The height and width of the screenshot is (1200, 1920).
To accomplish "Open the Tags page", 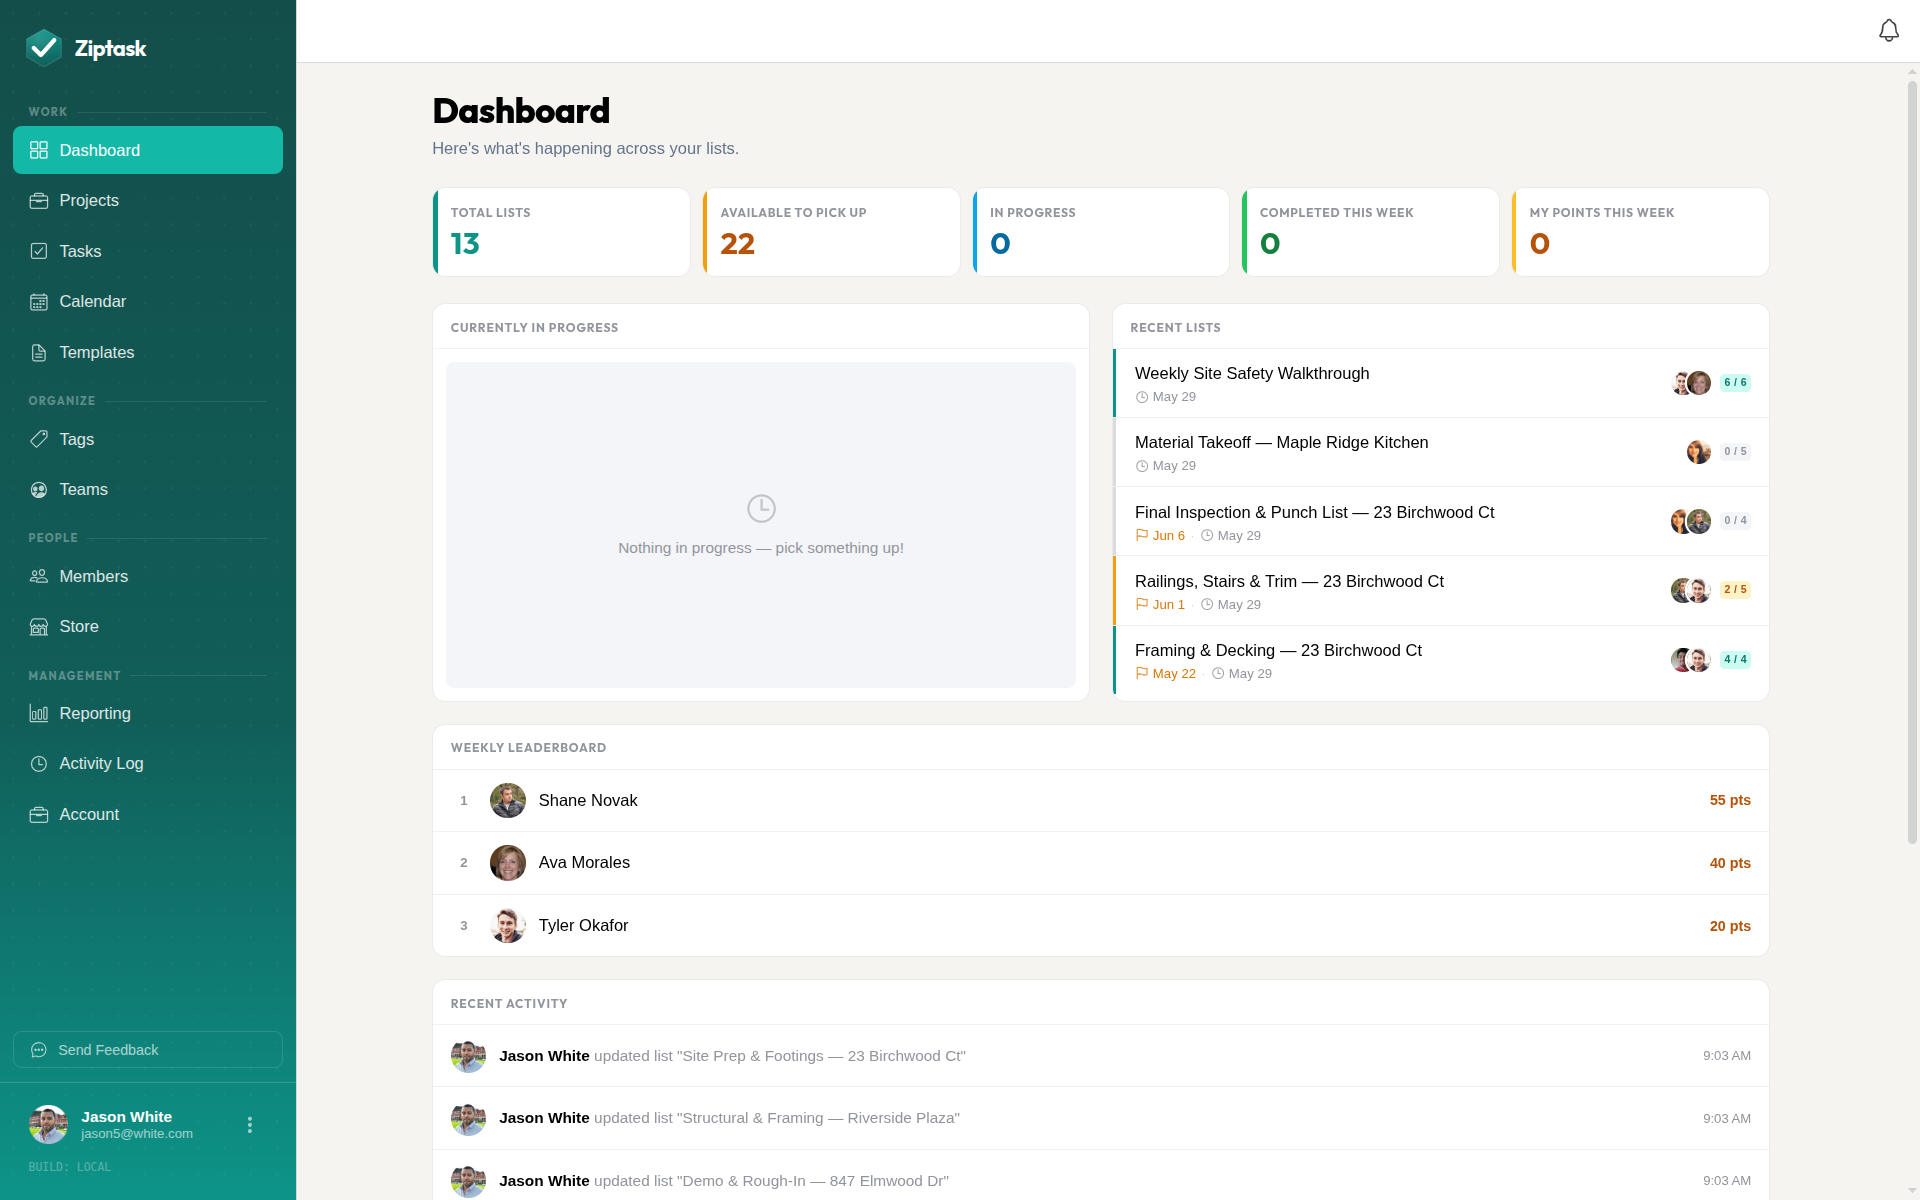I will click(x=148, y=439).
